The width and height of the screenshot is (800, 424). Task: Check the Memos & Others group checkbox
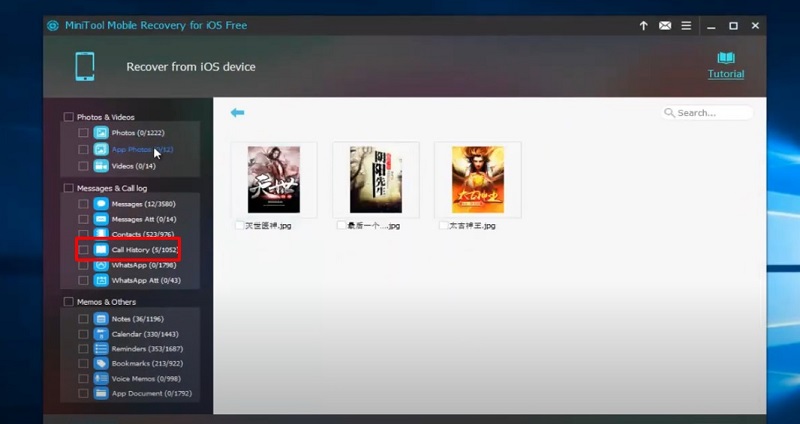click(69, 302)
